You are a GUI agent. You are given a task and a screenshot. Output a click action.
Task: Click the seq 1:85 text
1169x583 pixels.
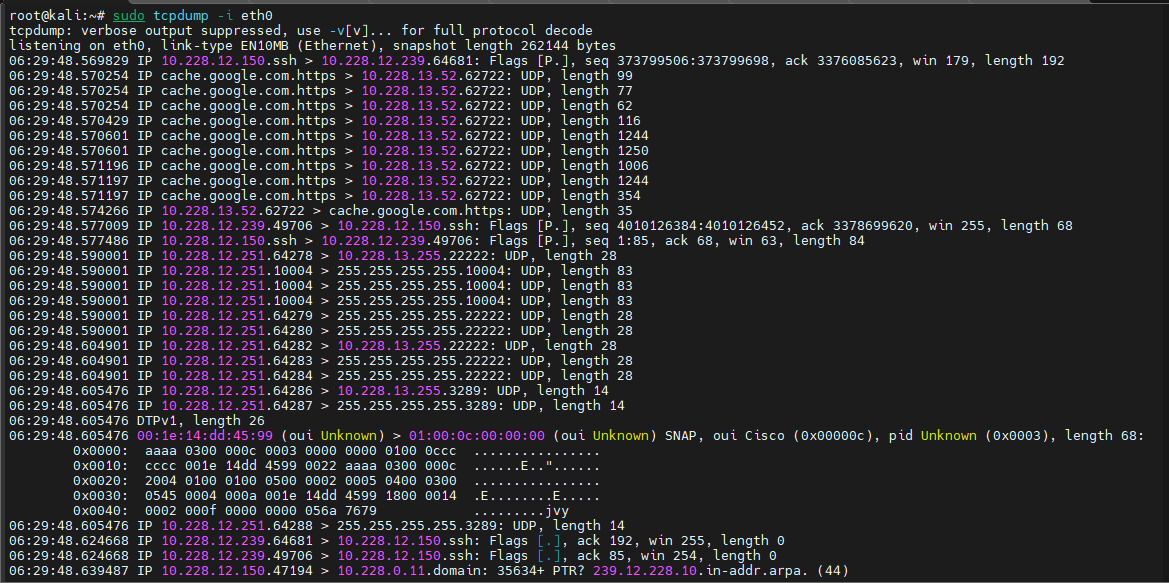click(617, 240)
